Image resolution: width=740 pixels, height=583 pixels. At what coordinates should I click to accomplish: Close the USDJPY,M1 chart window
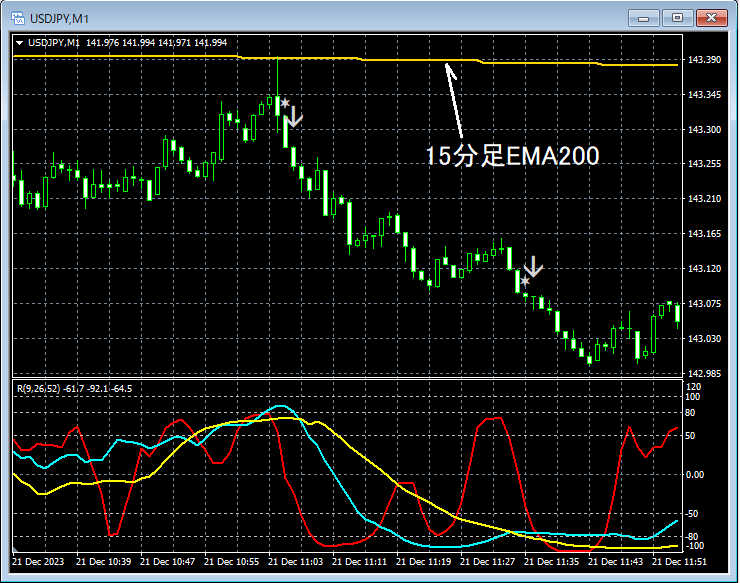712,18
